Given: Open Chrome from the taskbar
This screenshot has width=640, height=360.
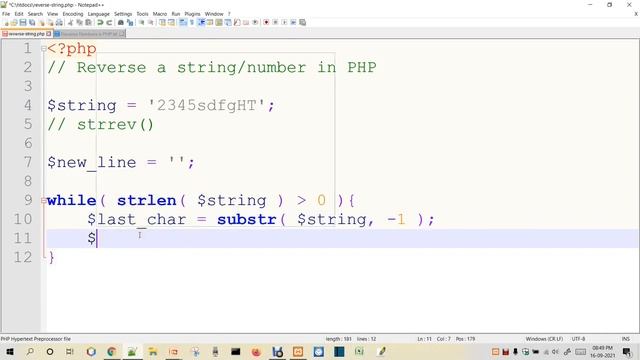Looking at the screenshot, I should [111, 351].
